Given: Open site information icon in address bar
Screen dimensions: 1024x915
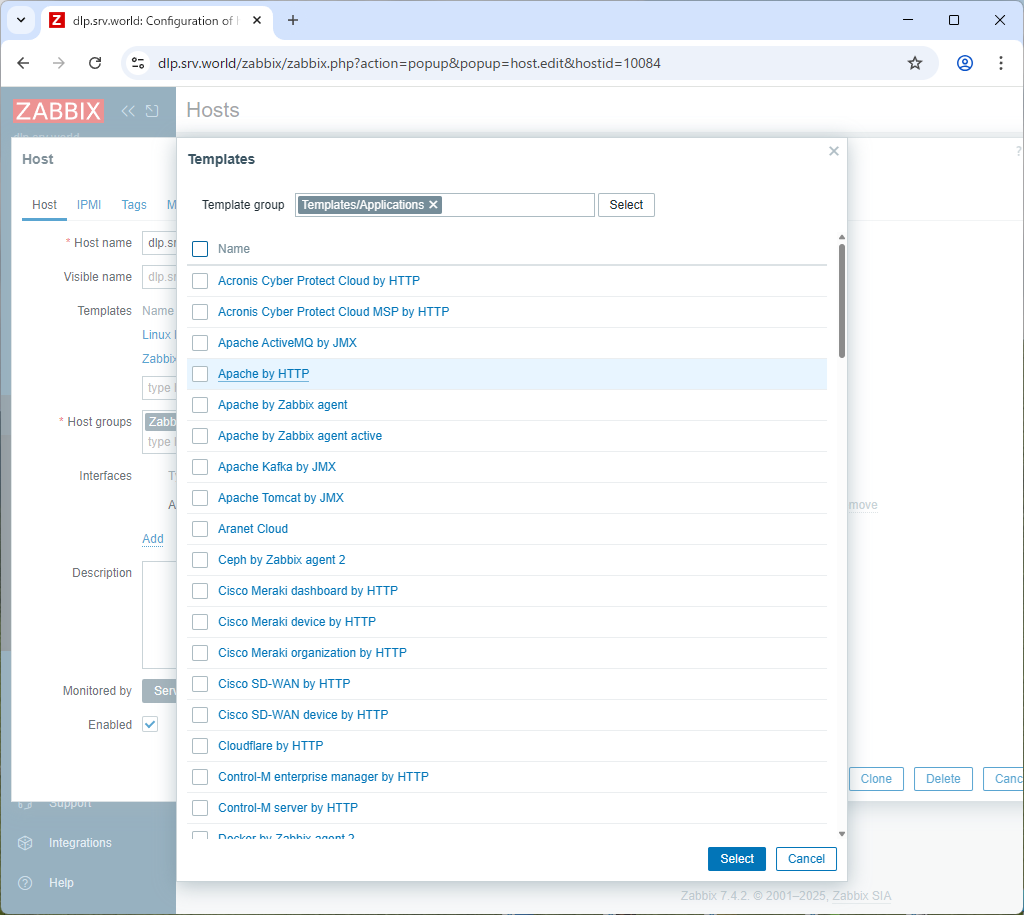Looking at the screenshot, I should tap(138, 63).
